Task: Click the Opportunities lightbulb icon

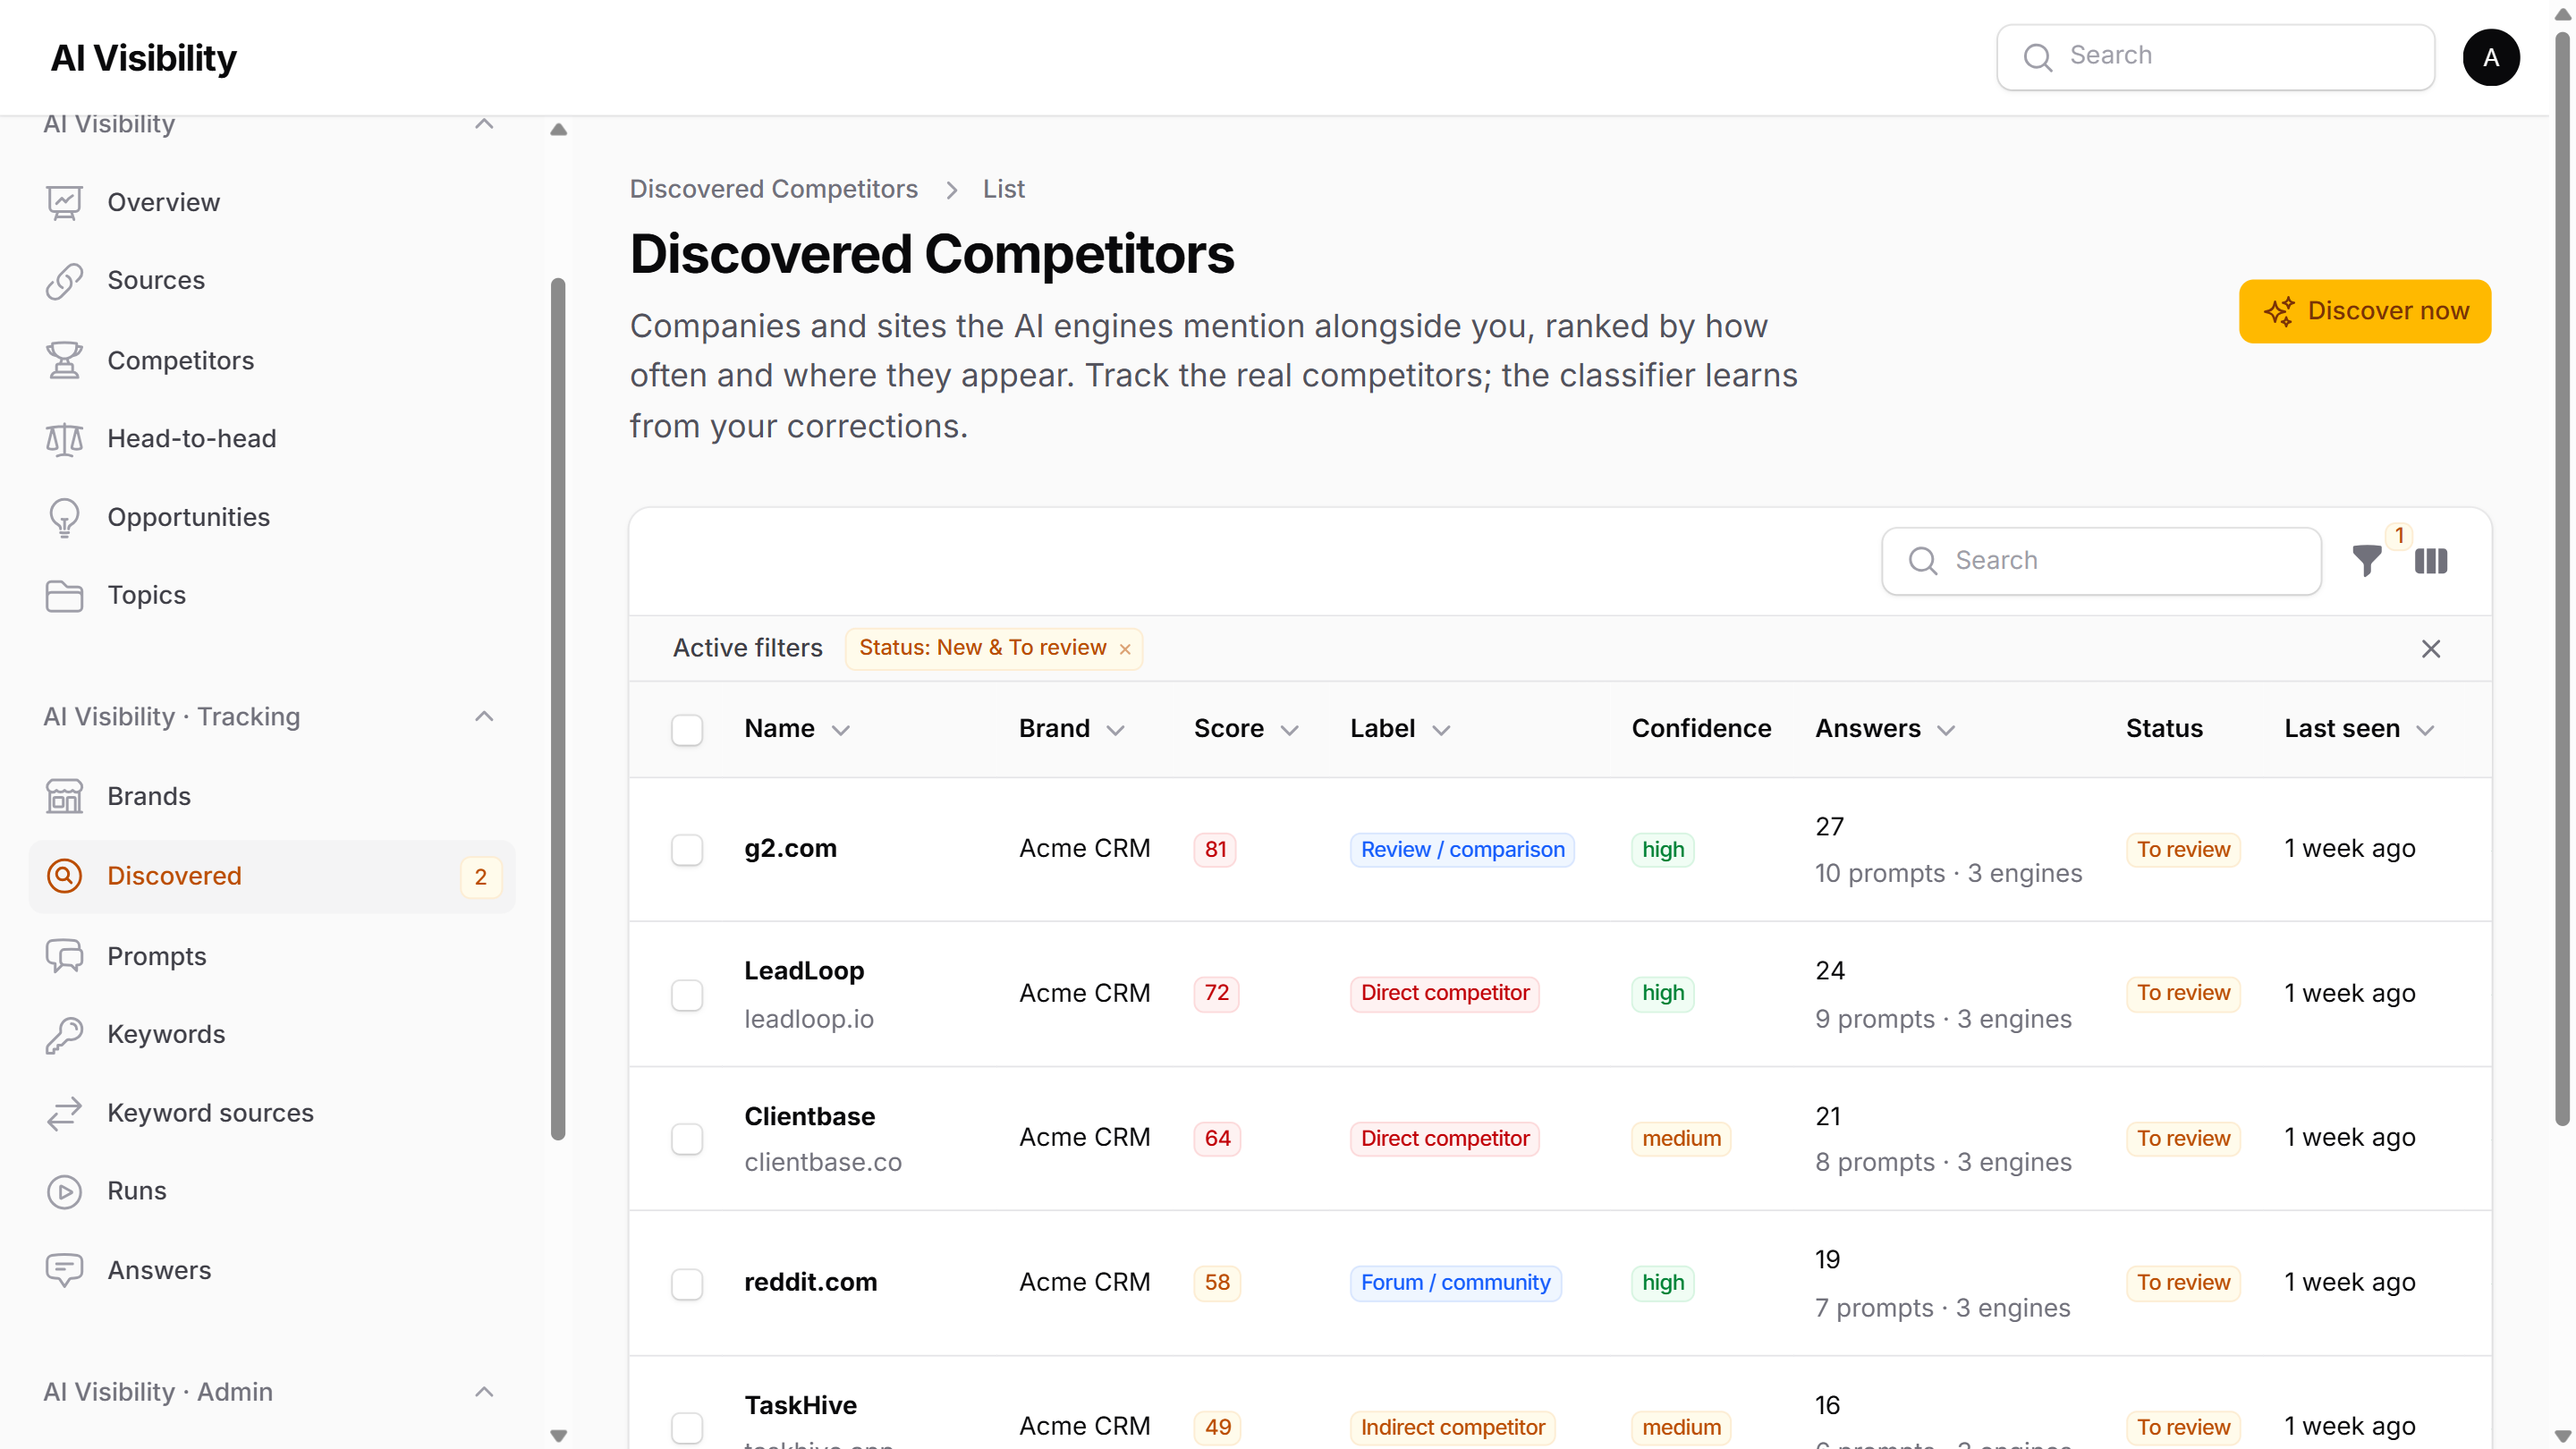Action: 64,517
